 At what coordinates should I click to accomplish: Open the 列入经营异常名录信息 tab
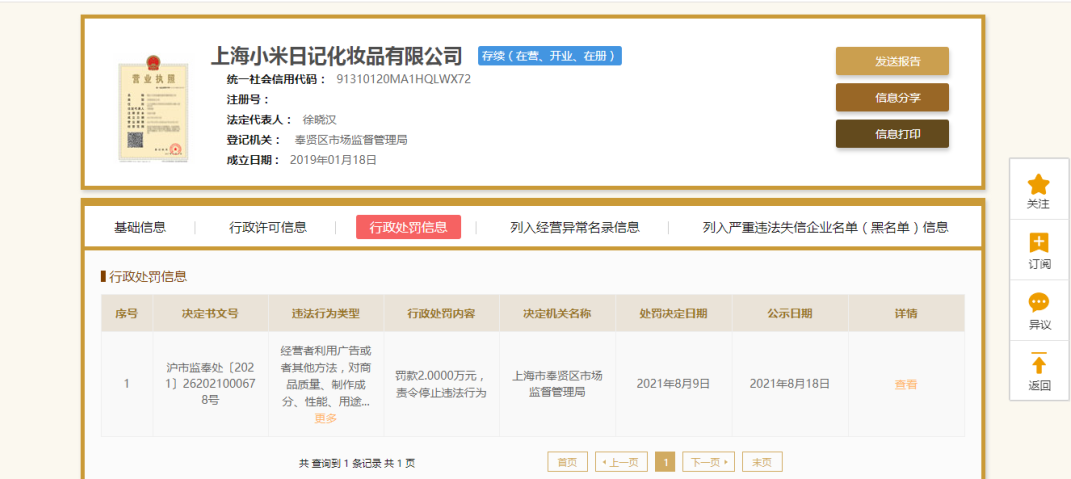(x=575, y=228)
